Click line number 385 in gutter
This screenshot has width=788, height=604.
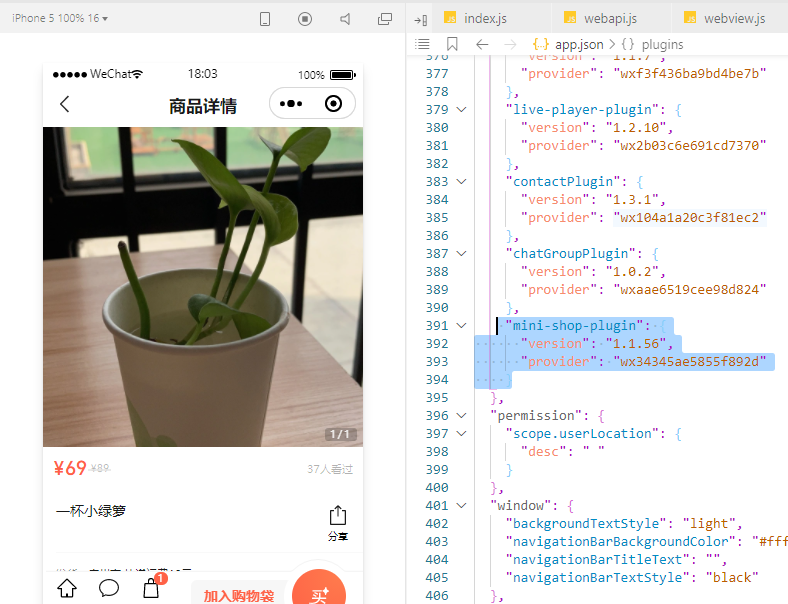coord(437,218)
